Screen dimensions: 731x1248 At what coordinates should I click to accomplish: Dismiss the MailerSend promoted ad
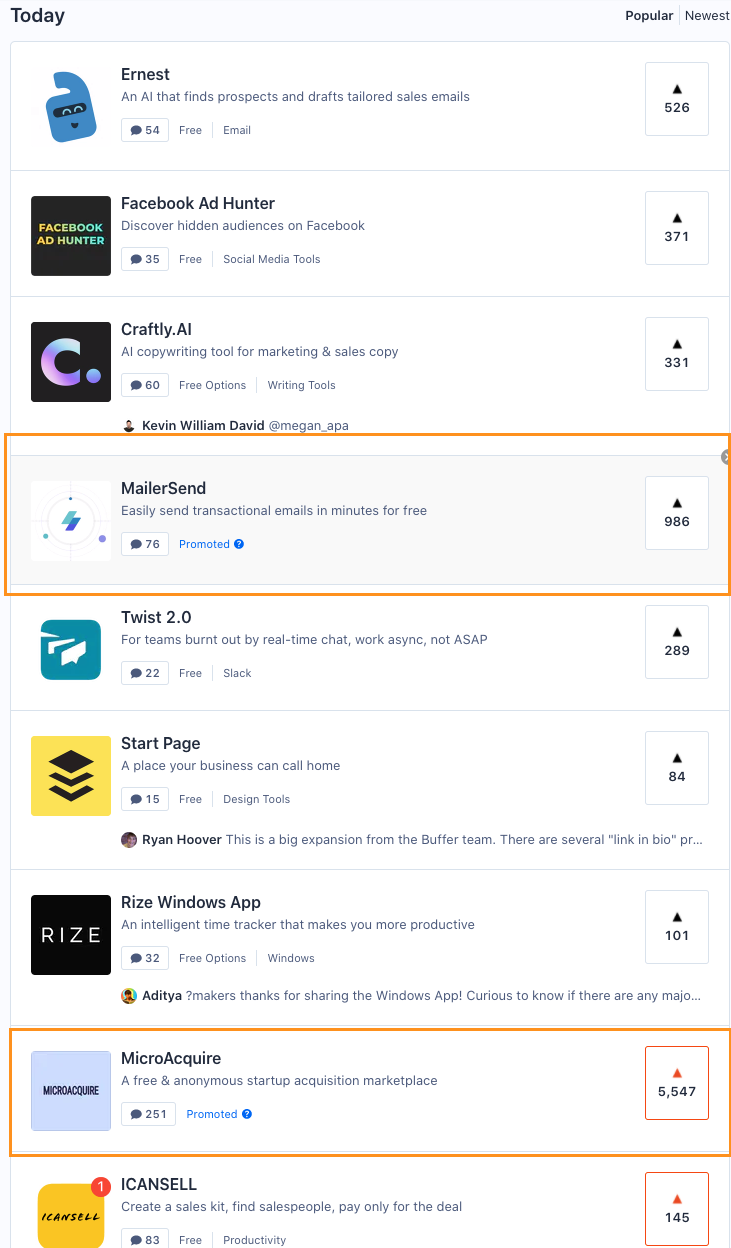[x=726, y=457]
